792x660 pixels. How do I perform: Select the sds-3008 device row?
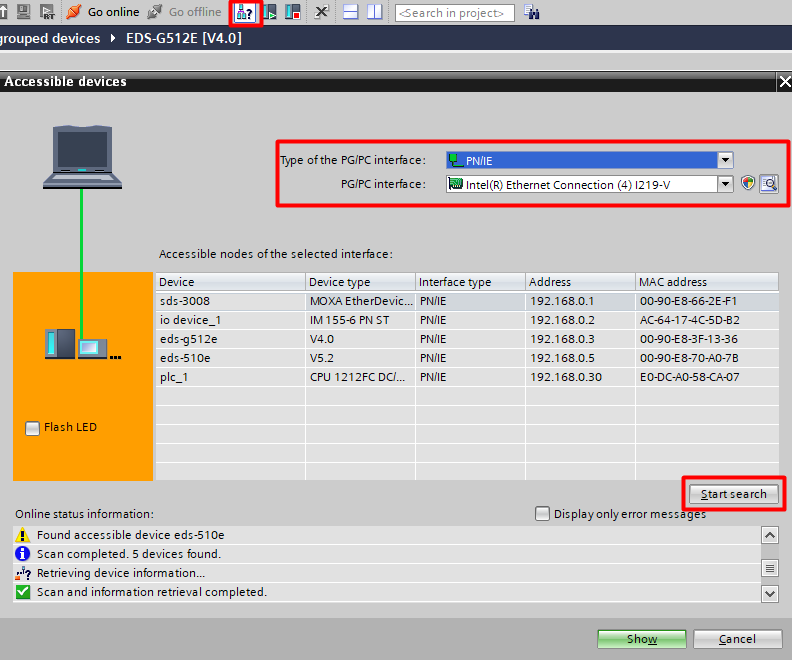click(467, 301)
